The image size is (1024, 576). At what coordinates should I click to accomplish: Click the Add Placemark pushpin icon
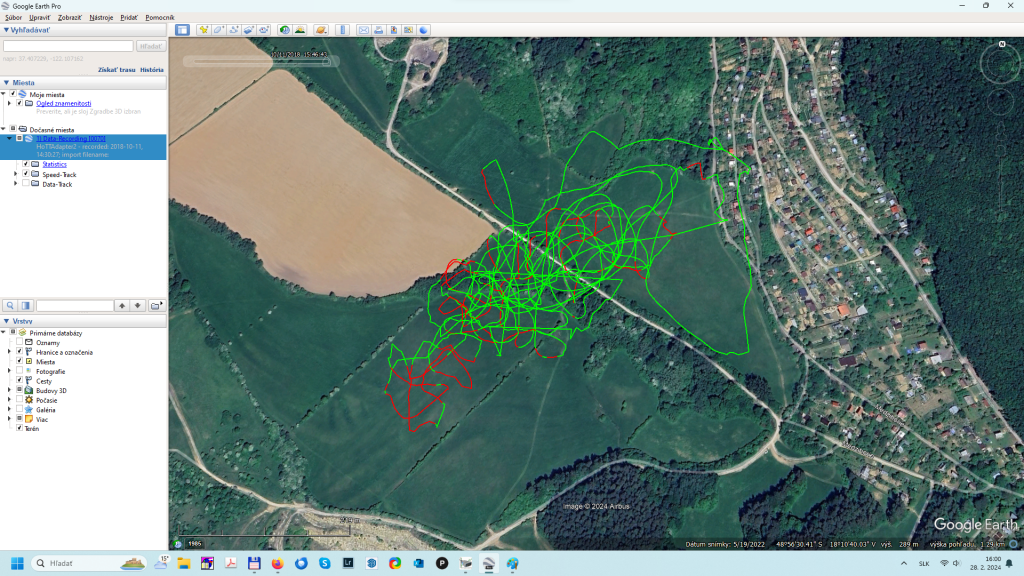coord(203,30)
